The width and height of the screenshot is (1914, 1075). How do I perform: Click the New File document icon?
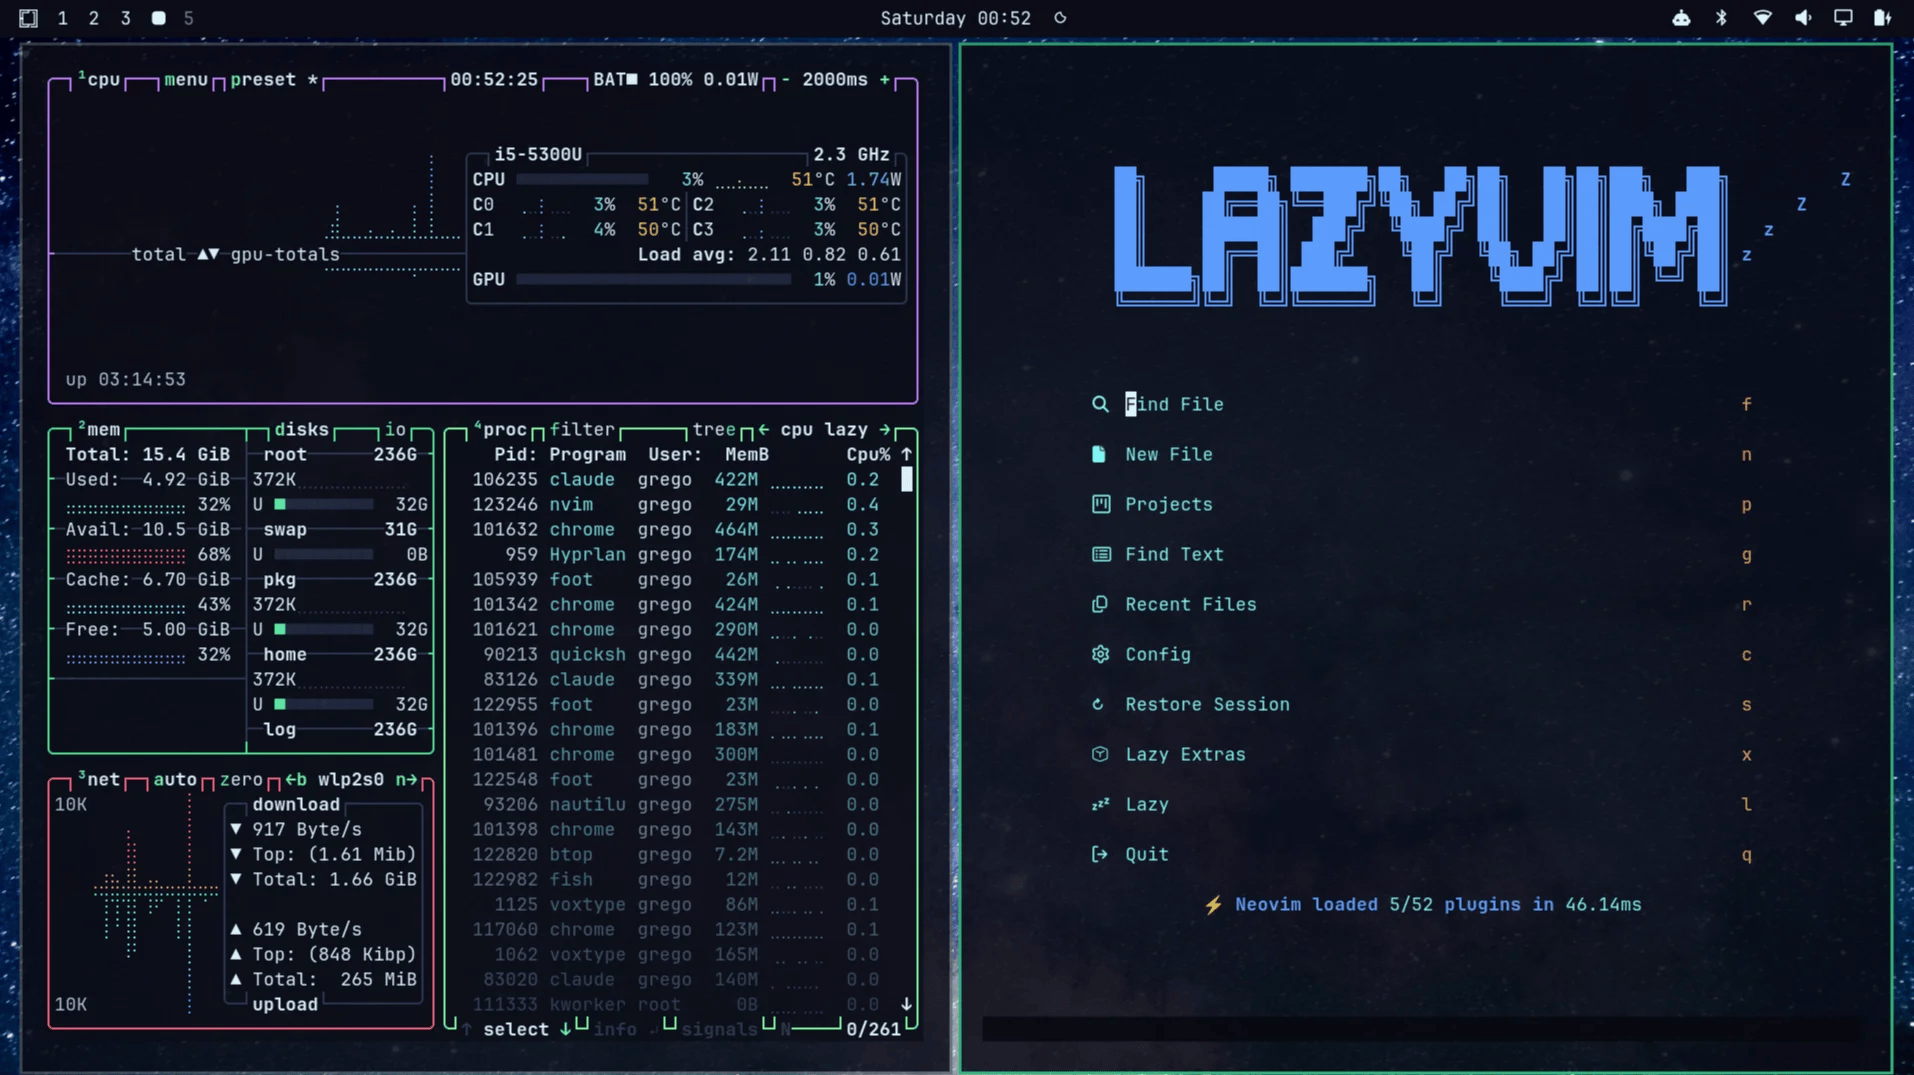coord(1099,454)
